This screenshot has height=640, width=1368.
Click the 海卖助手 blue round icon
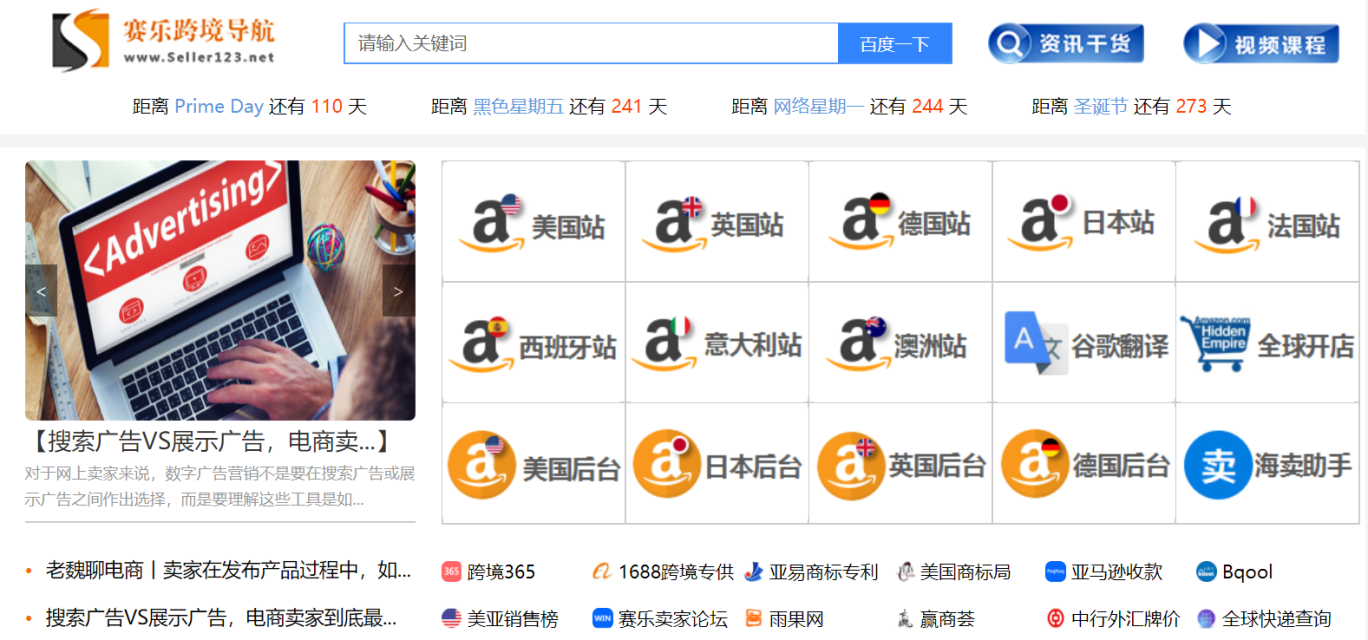1217,465
